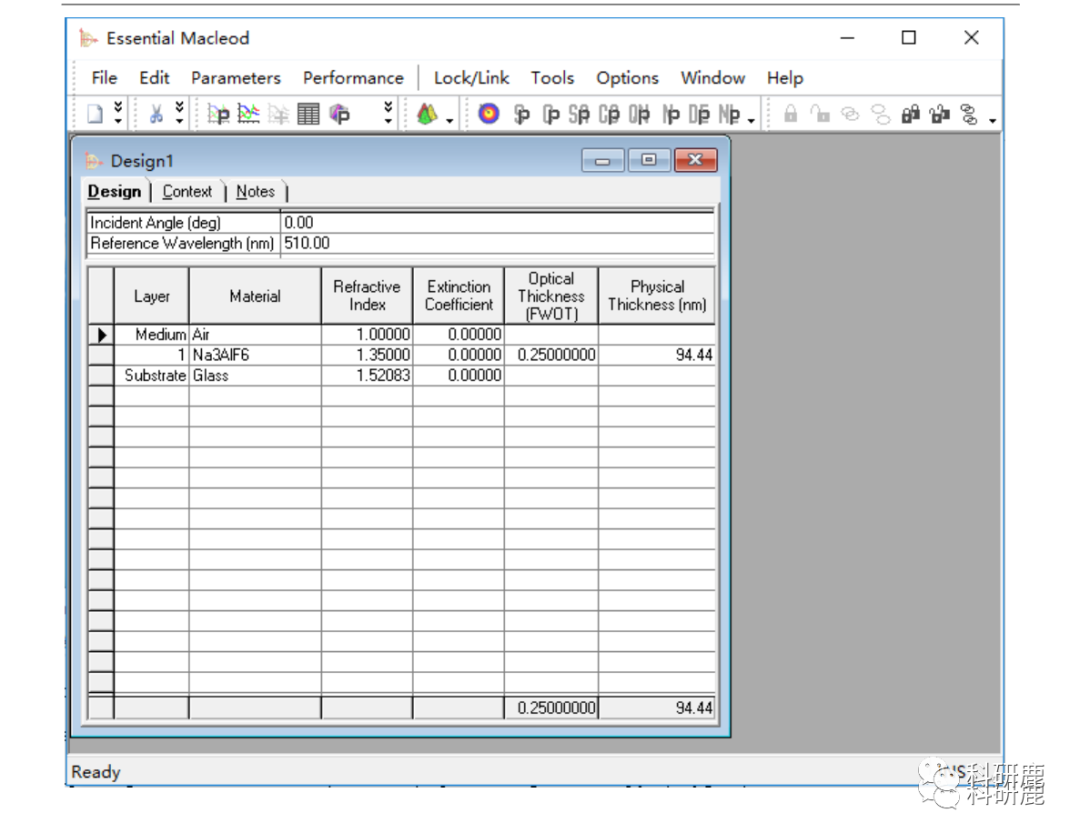This screenshot has height=823, width=1080.
Task: Open dropdown arrow beside the colored cones icon
Action: coord(450,121)
